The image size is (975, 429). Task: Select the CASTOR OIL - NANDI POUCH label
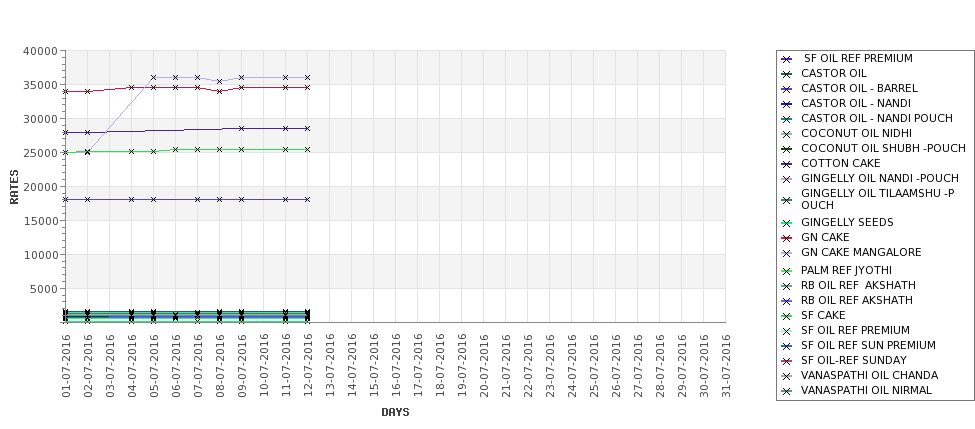pyautogui.click(x=877, y=118)
